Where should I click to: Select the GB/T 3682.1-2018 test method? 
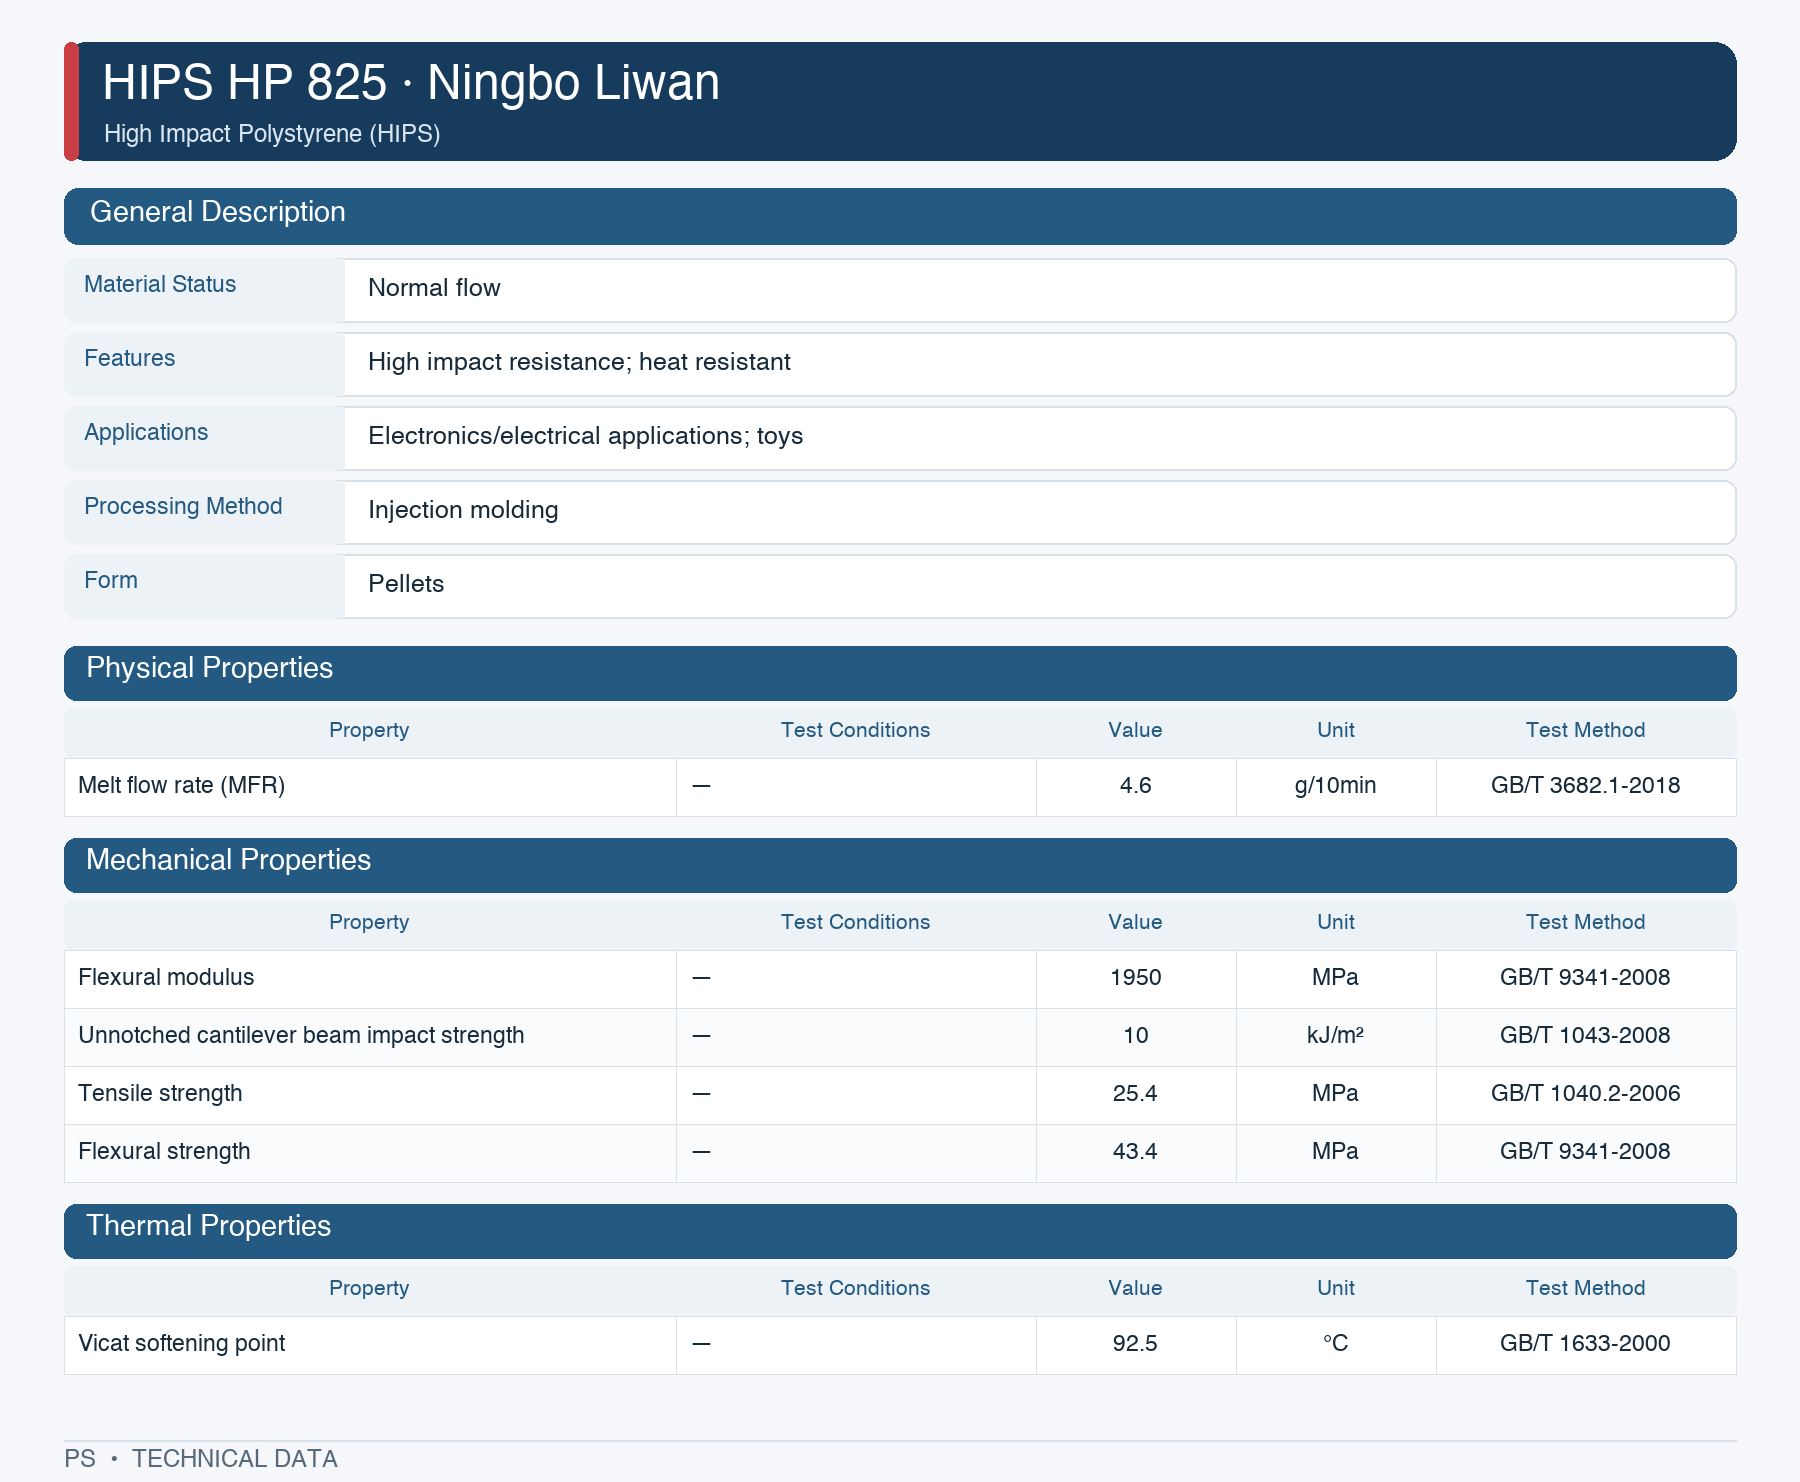coord(1585,786)
